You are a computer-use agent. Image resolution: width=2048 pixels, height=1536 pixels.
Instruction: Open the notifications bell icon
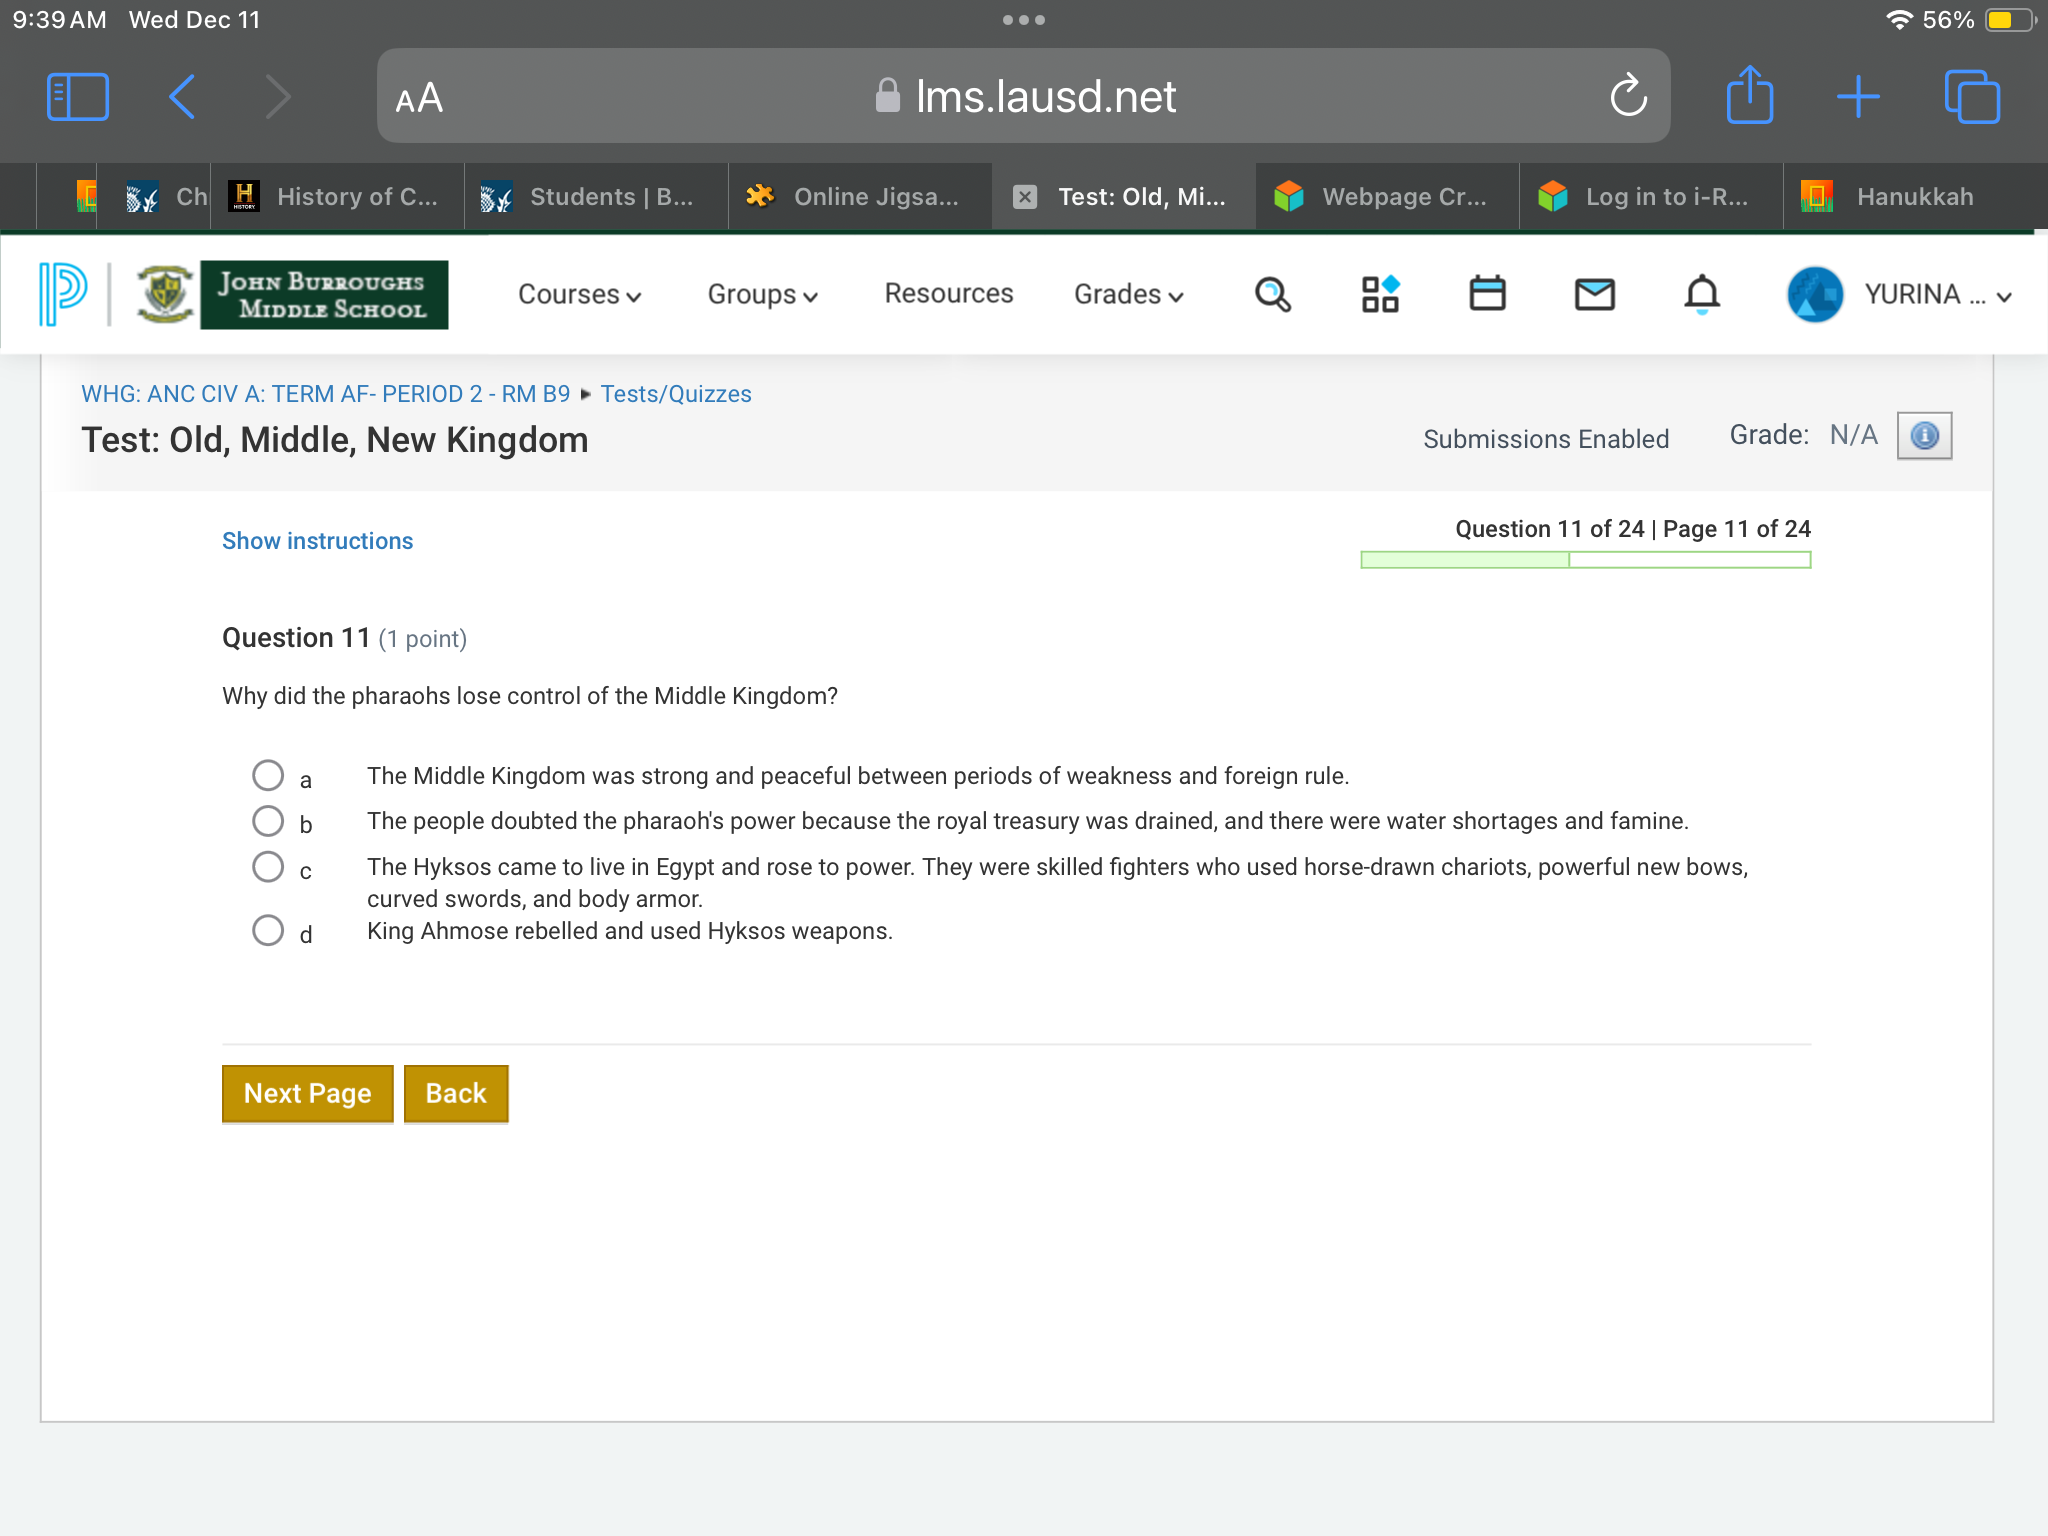(x=1702, y=294)
